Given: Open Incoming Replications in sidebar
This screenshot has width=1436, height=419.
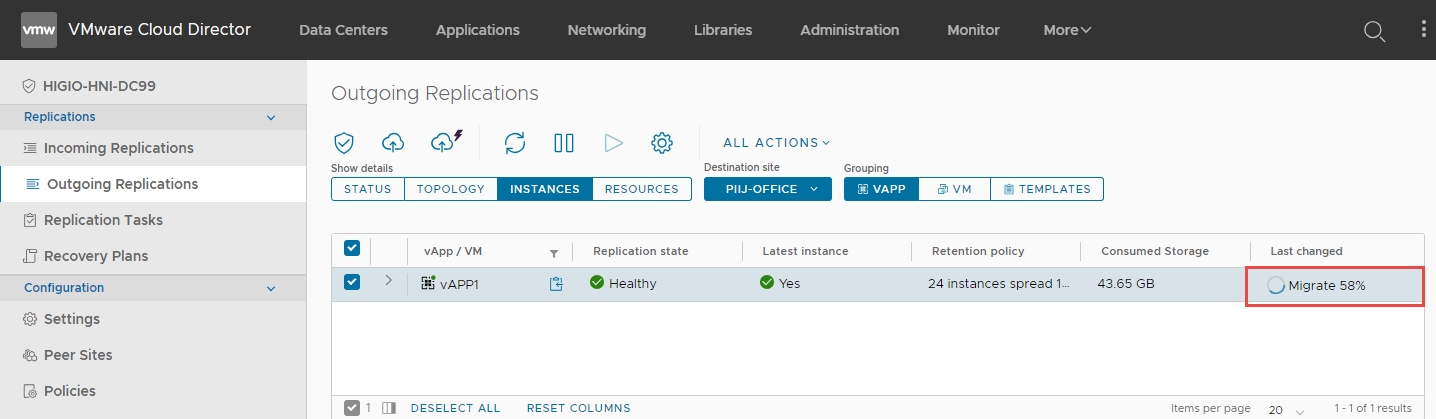Looking at the screenshot, I should (x=118, y=148).
